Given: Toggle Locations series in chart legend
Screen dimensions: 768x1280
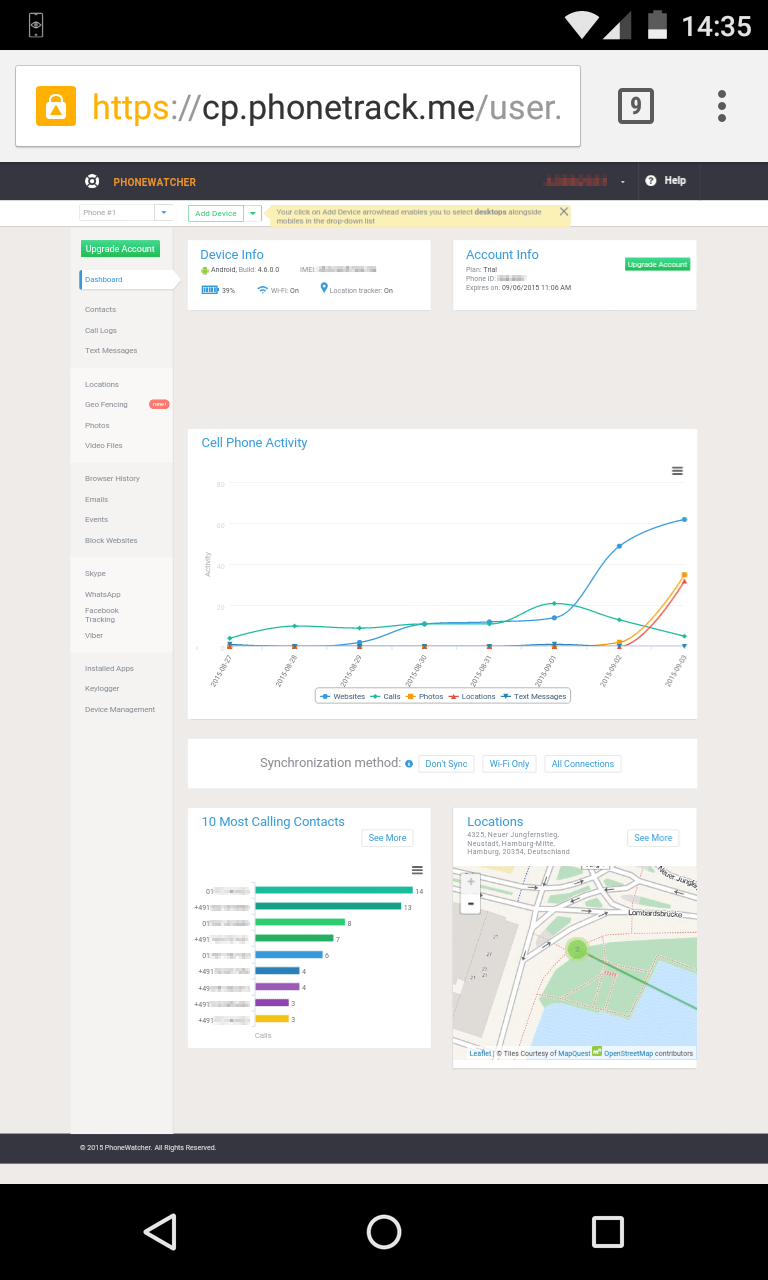Looking at the screenshot, I should pos(471,696).
